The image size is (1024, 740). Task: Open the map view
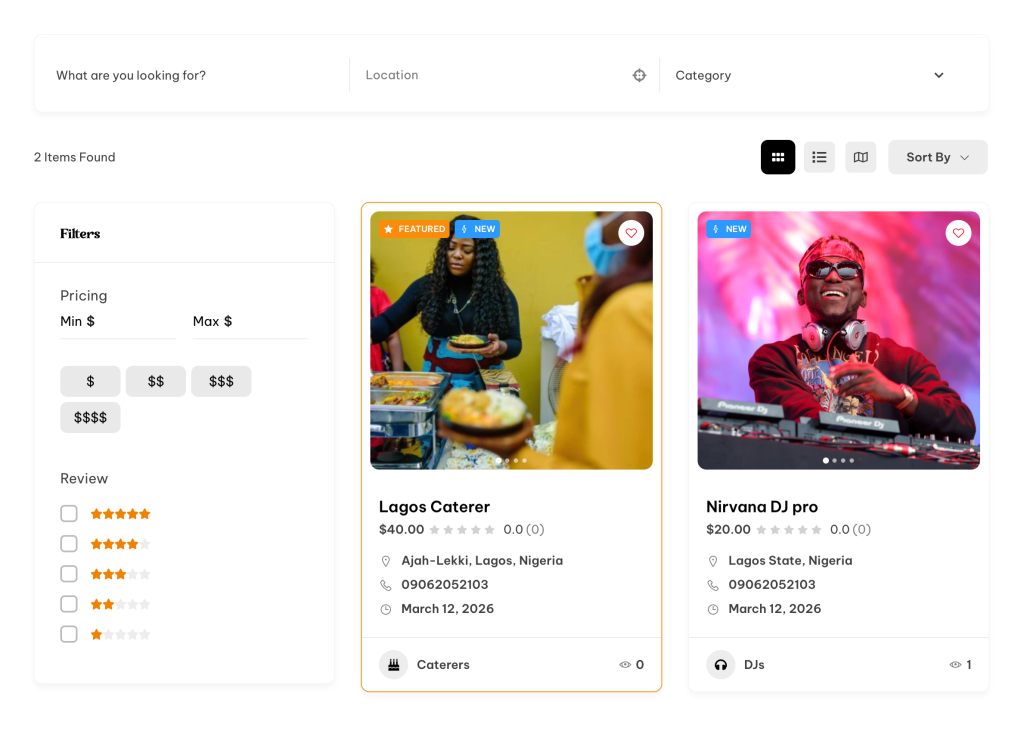(860, 157)
